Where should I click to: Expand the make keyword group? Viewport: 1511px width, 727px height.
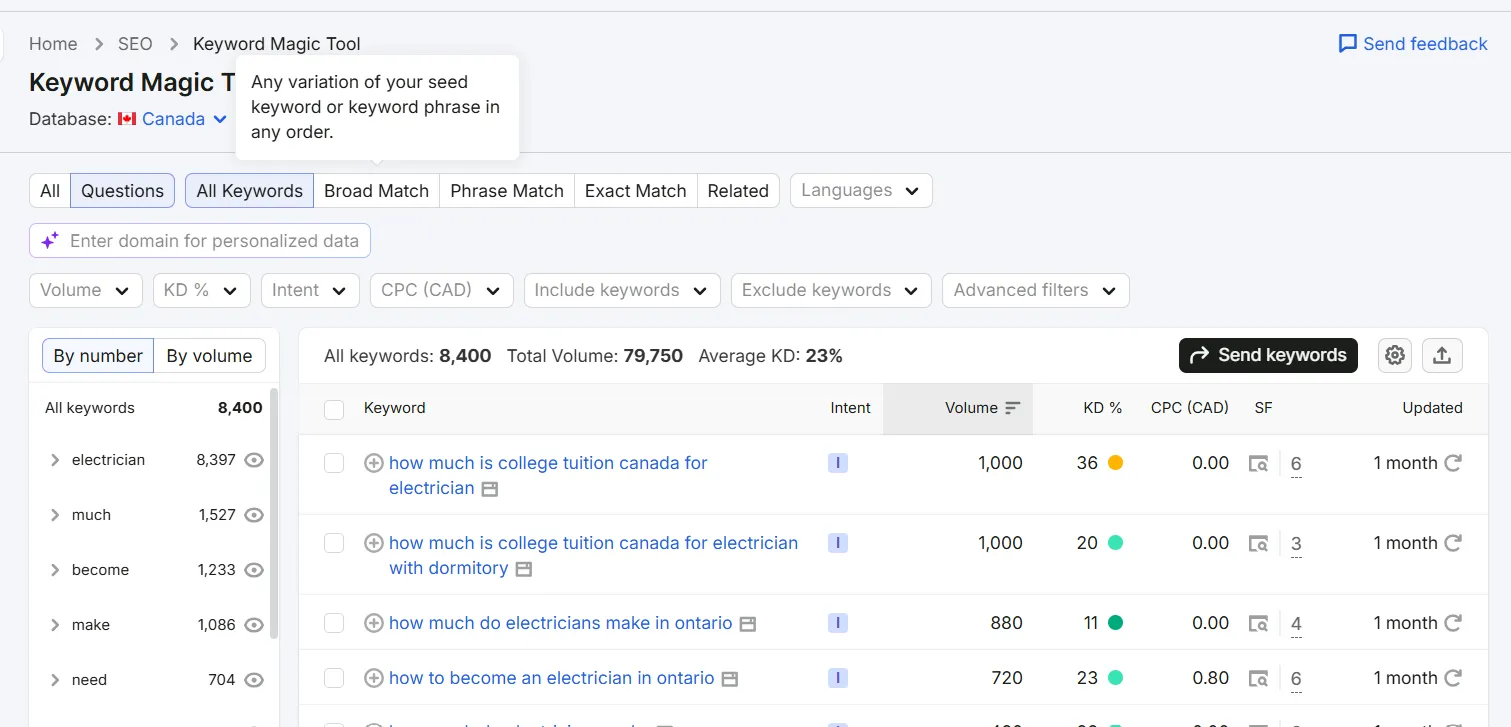coord(55,625)
